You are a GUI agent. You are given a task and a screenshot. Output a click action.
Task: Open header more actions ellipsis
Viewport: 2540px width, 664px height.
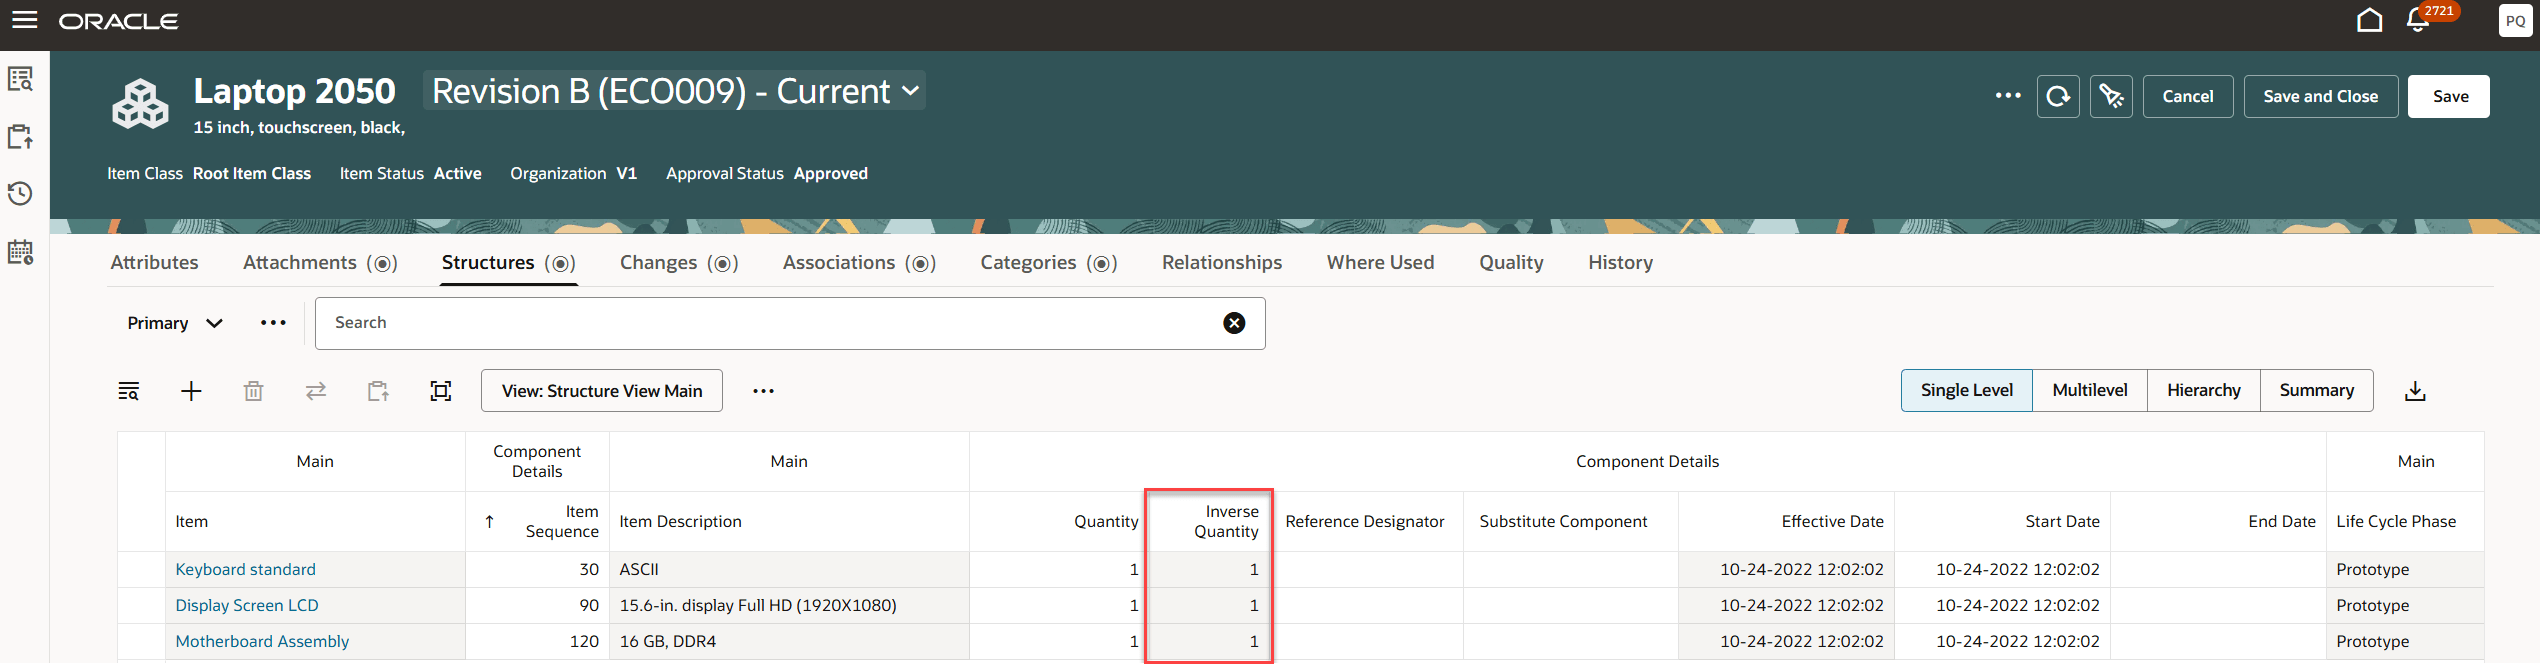pyautogui.click(x=2008, y=96)
